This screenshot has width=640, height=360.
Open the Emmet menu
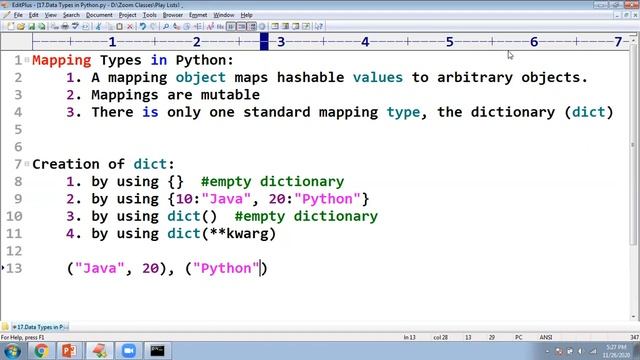[x=198, y=15]
